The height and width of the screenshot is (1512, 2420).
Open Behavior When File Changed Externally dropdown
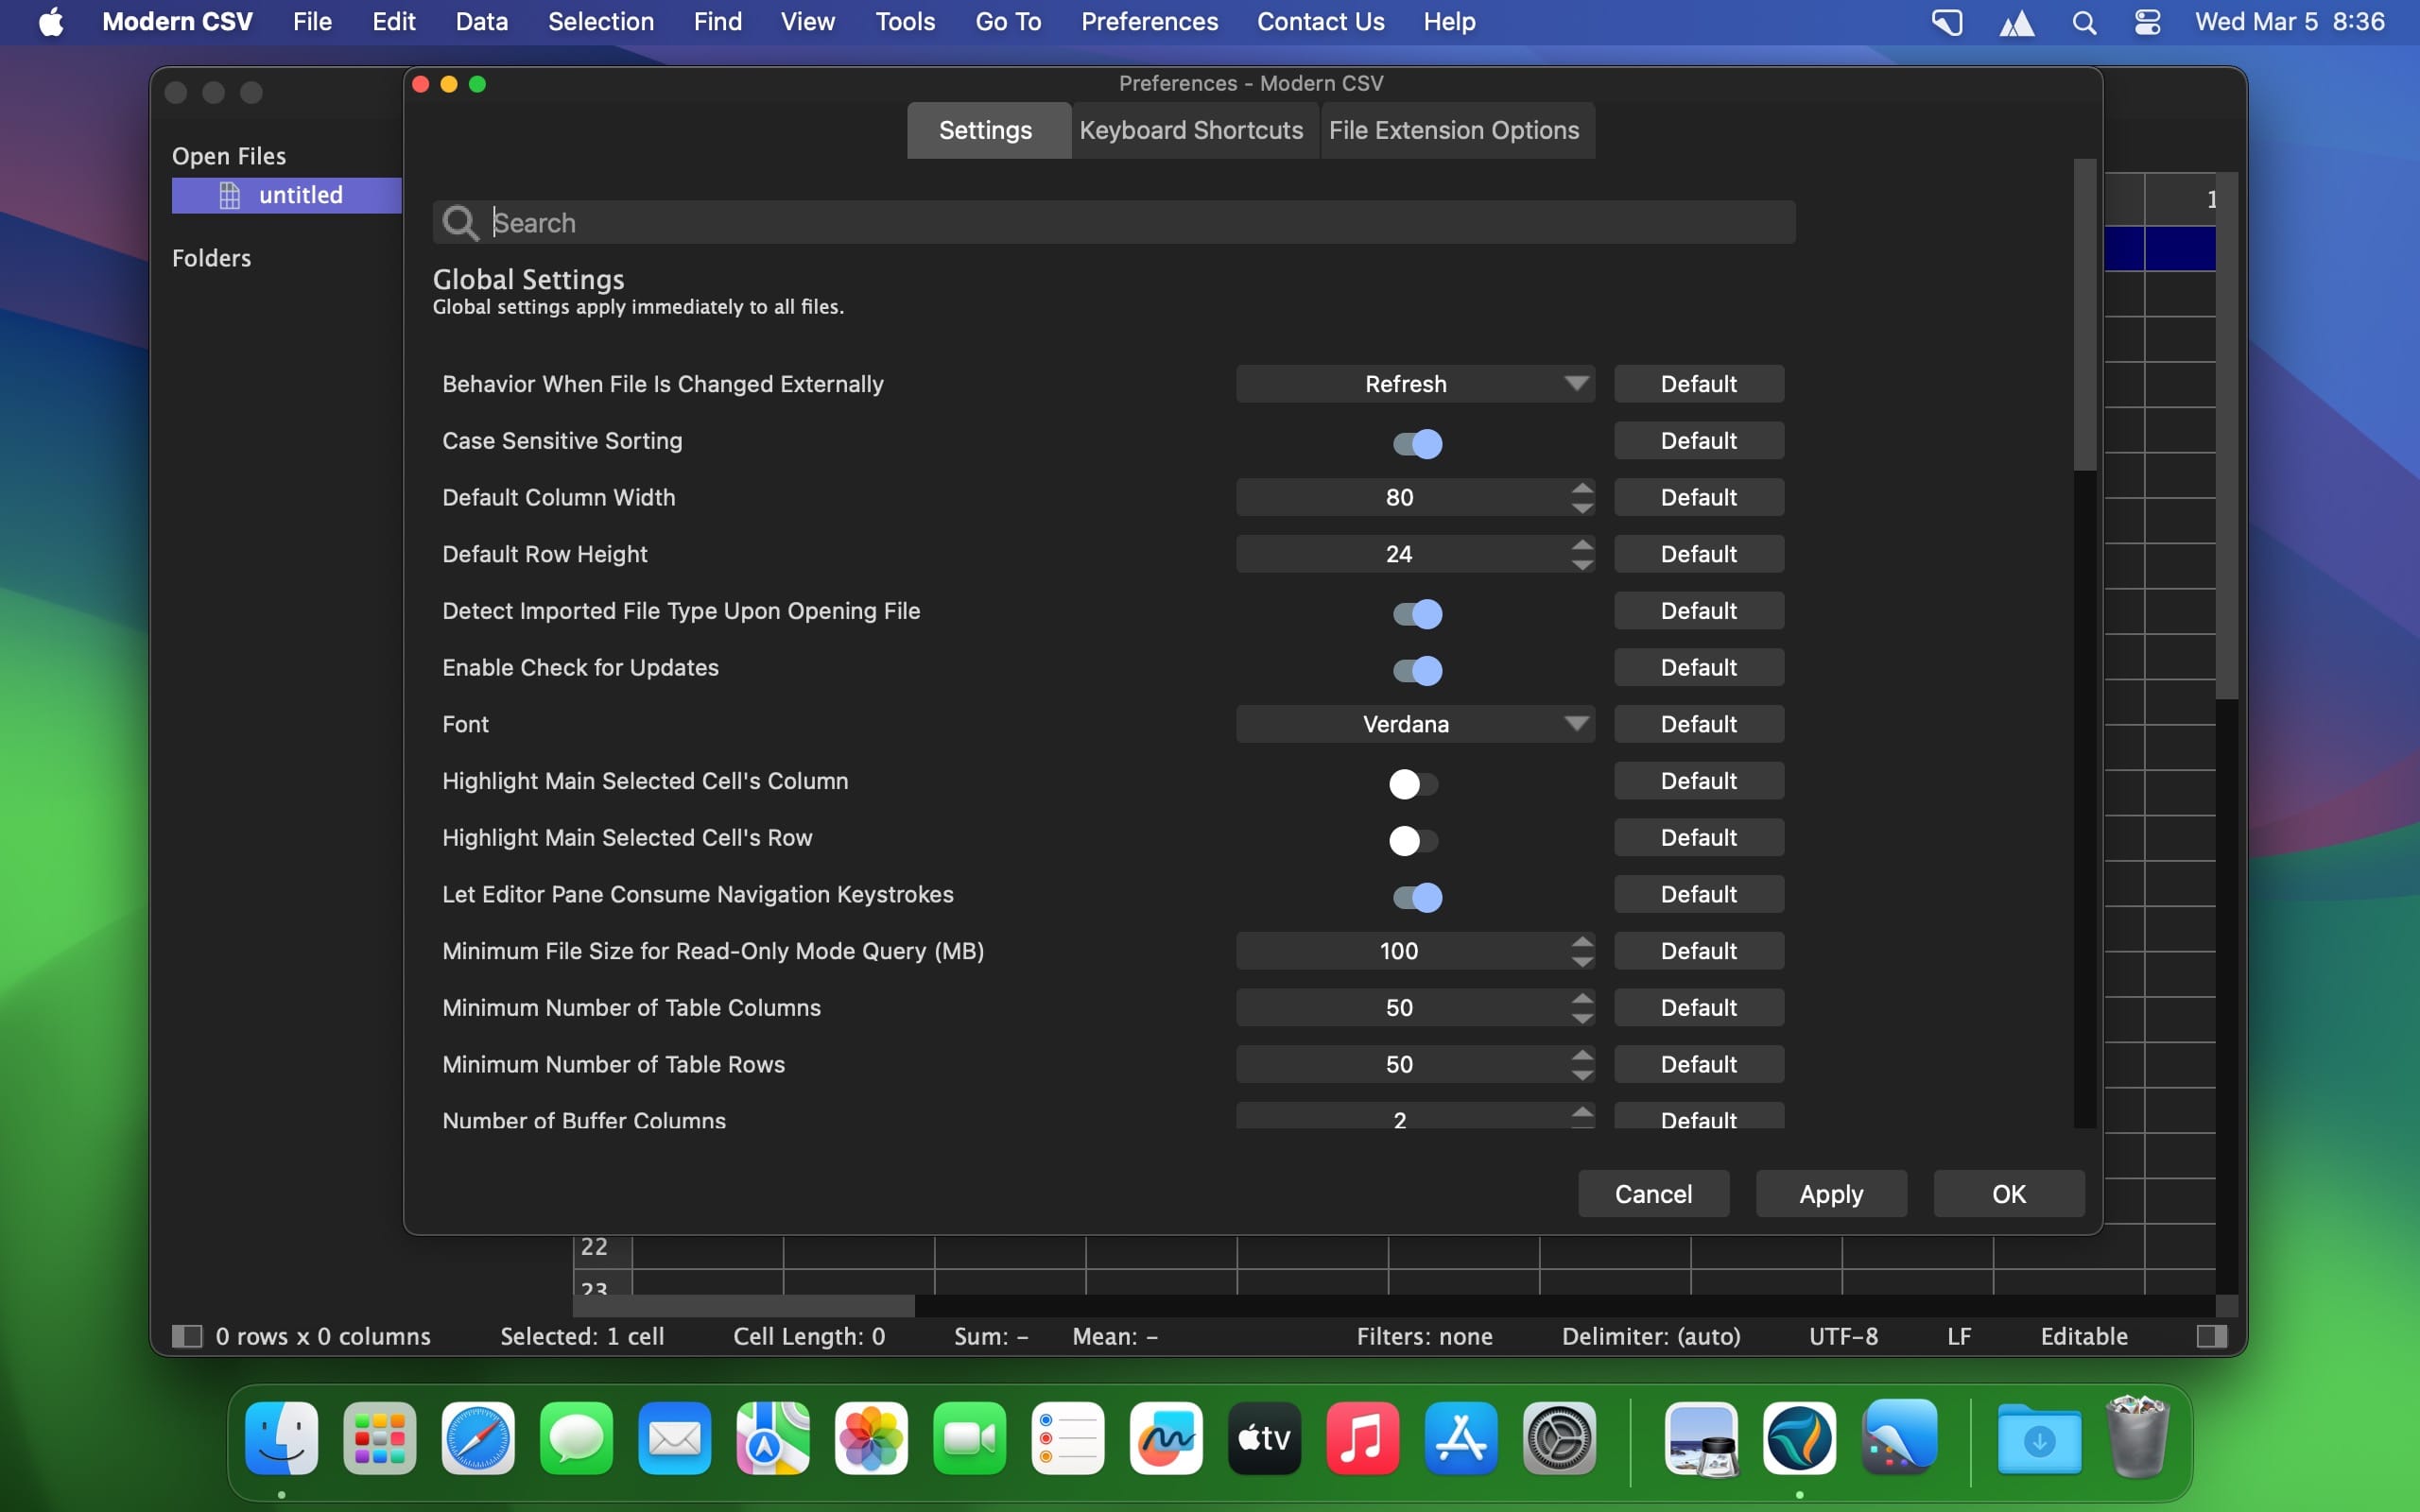pyautogui.click(x=1415, y=384)
